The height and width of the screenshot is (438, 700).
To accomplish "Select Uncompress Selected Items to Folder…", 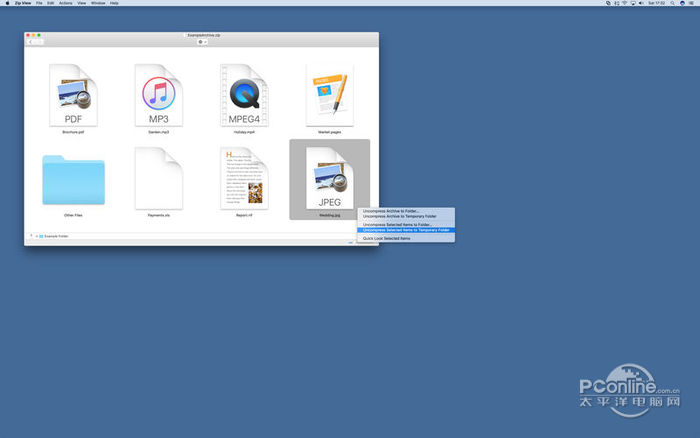I will click(399, 225).
